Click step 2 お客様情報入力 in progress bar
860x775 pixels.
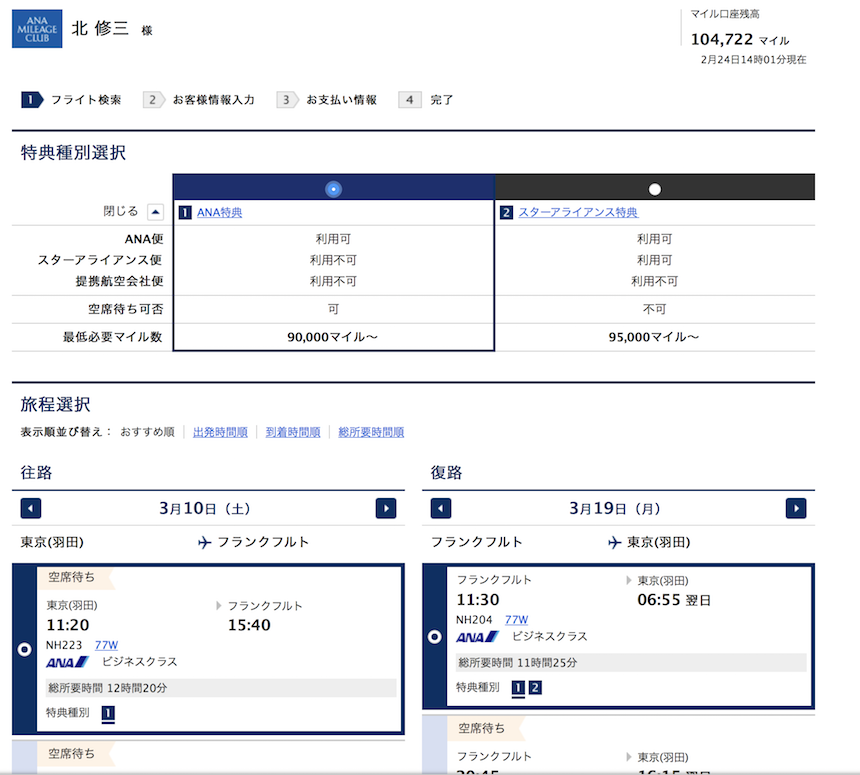[x=199, y=100]
